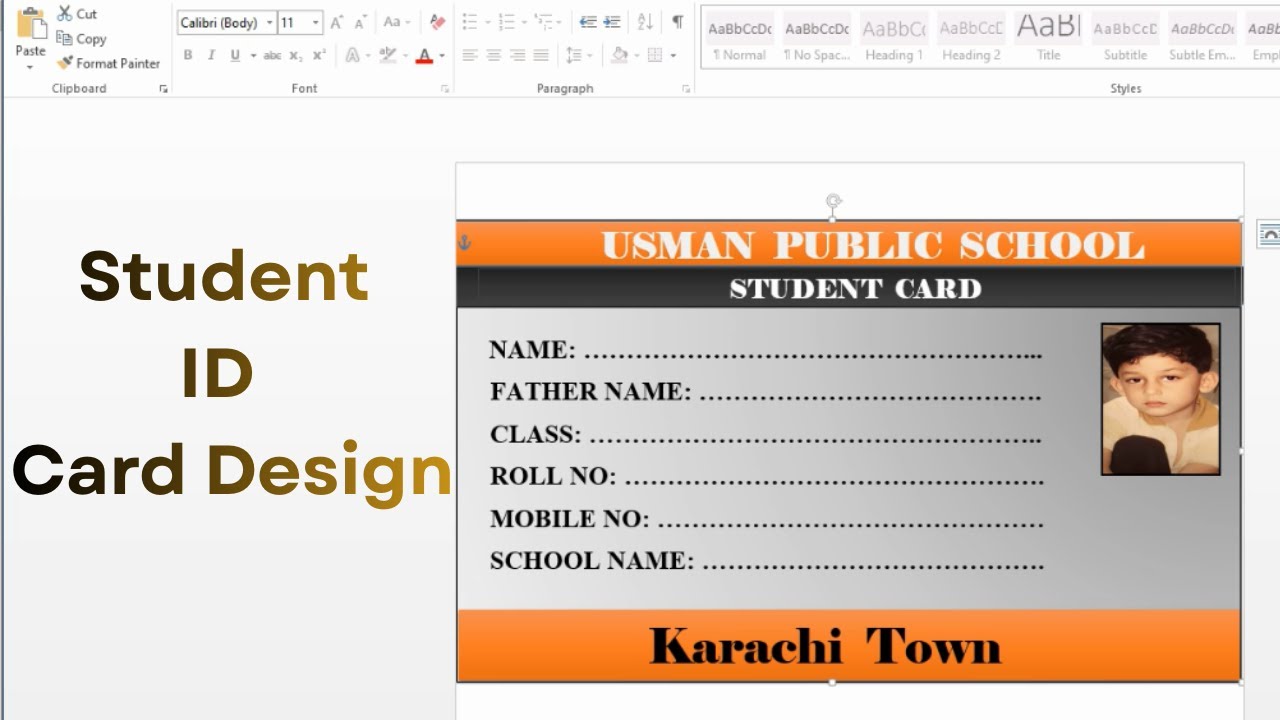Screen dimensions: 1280x720
Task: Align text to the left
Action: [470, 56]
